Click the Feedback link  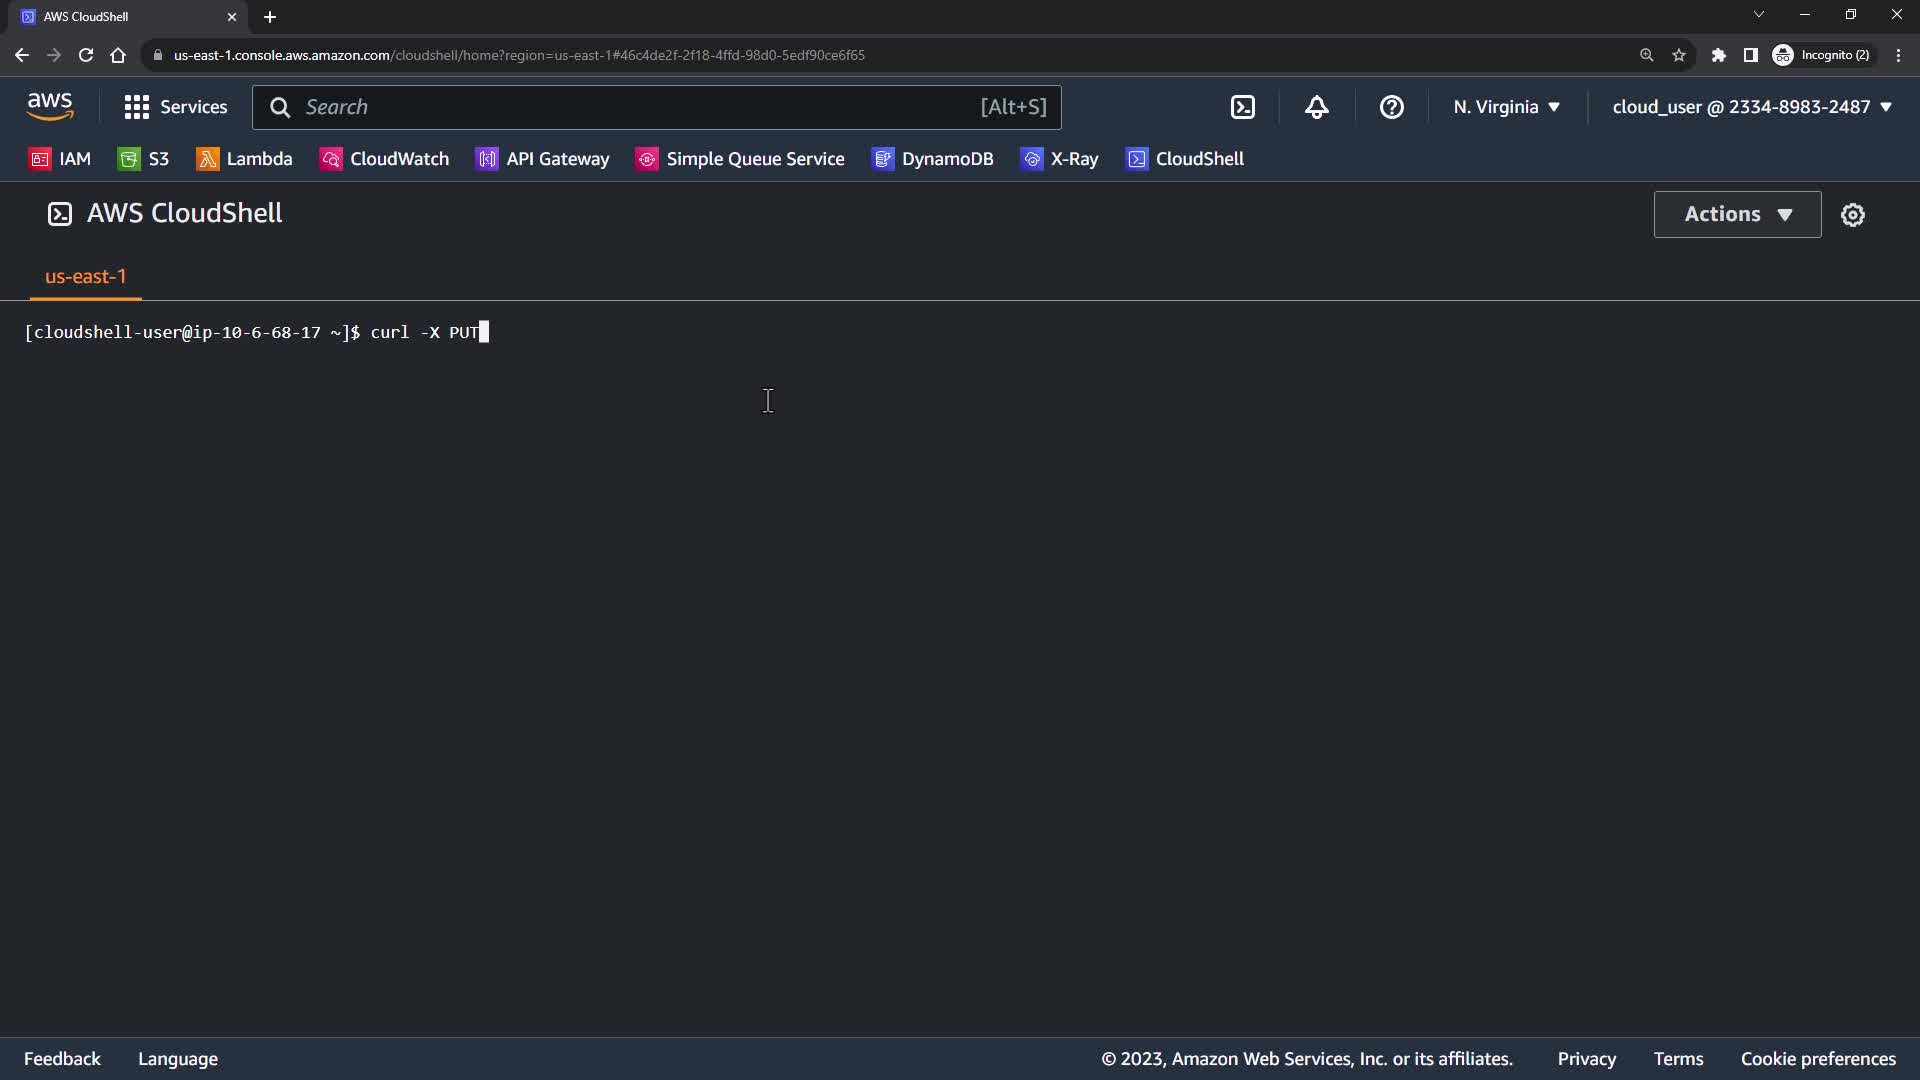[x=62, y=1059]
